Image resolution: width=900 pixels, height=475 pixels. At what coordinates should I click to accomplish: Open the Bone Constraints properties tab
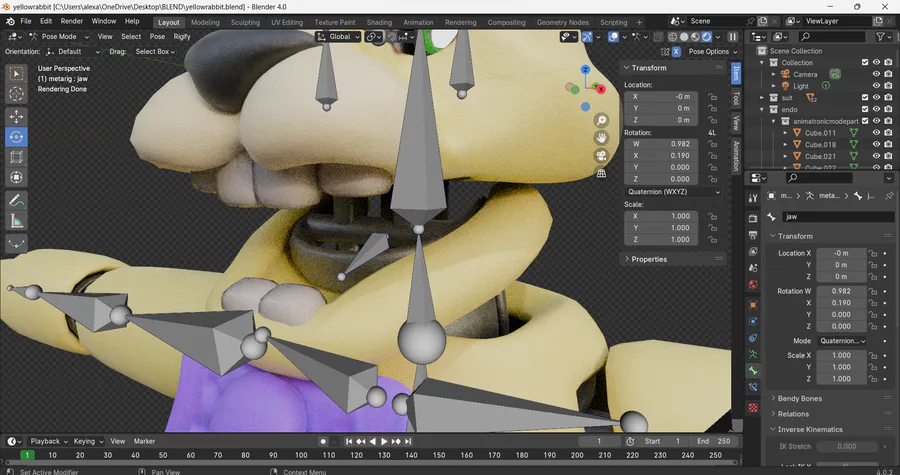753,387
